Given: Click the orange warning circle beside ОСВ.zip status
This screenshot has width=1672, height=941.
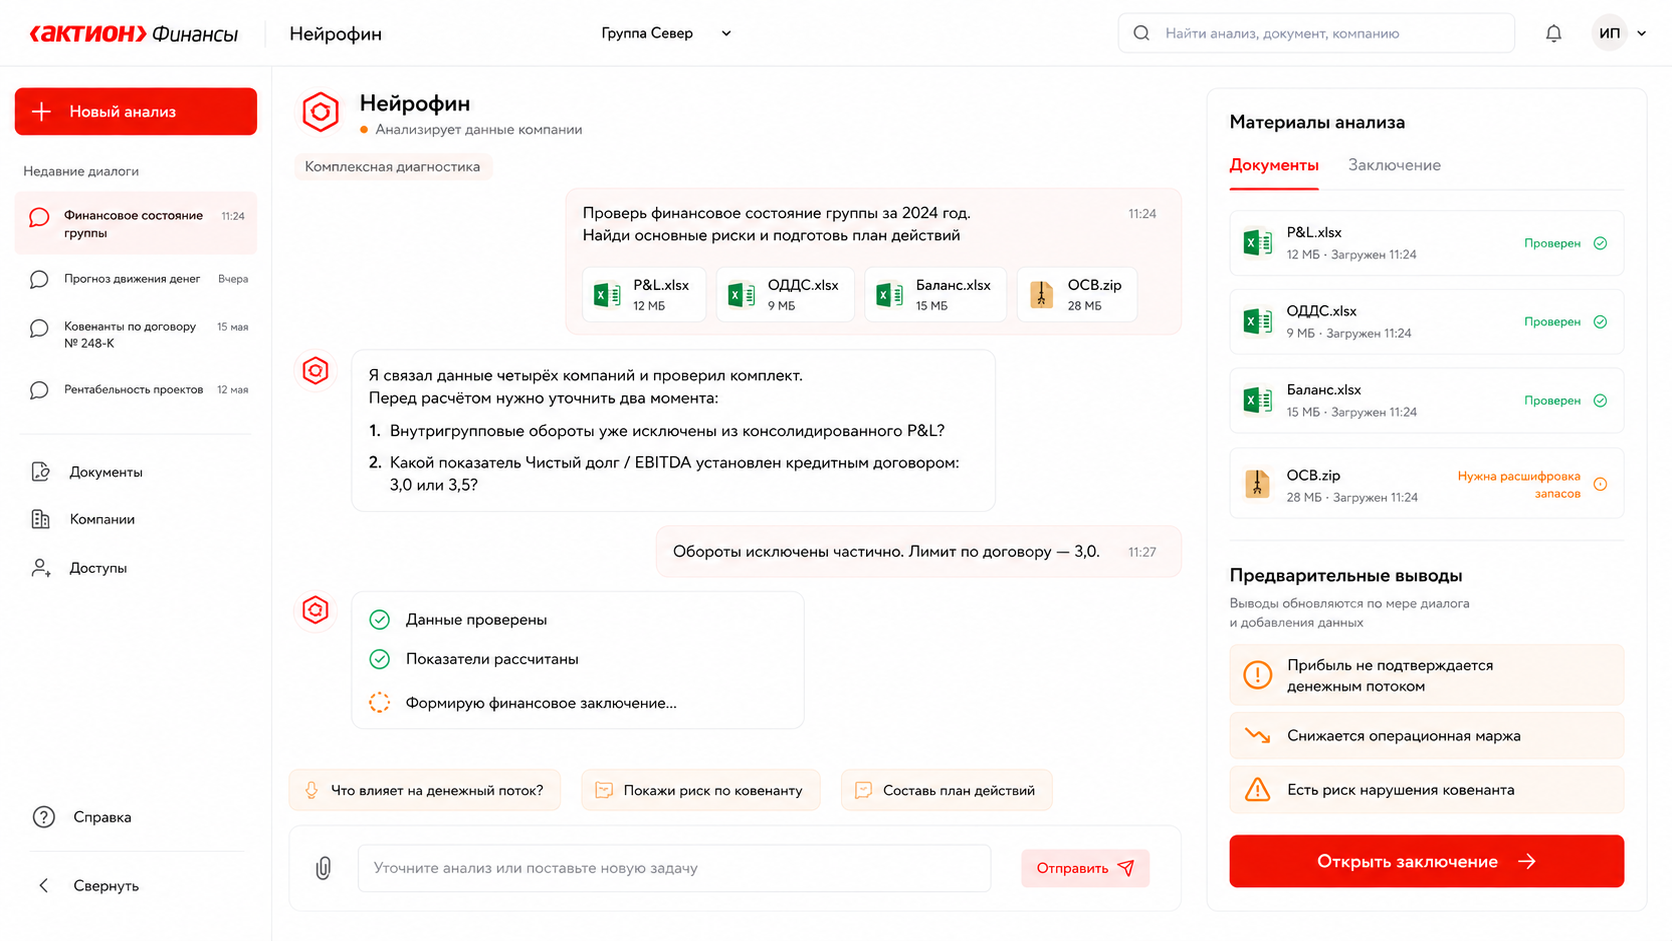Looking at the screenshot, I should point(1600,485).
